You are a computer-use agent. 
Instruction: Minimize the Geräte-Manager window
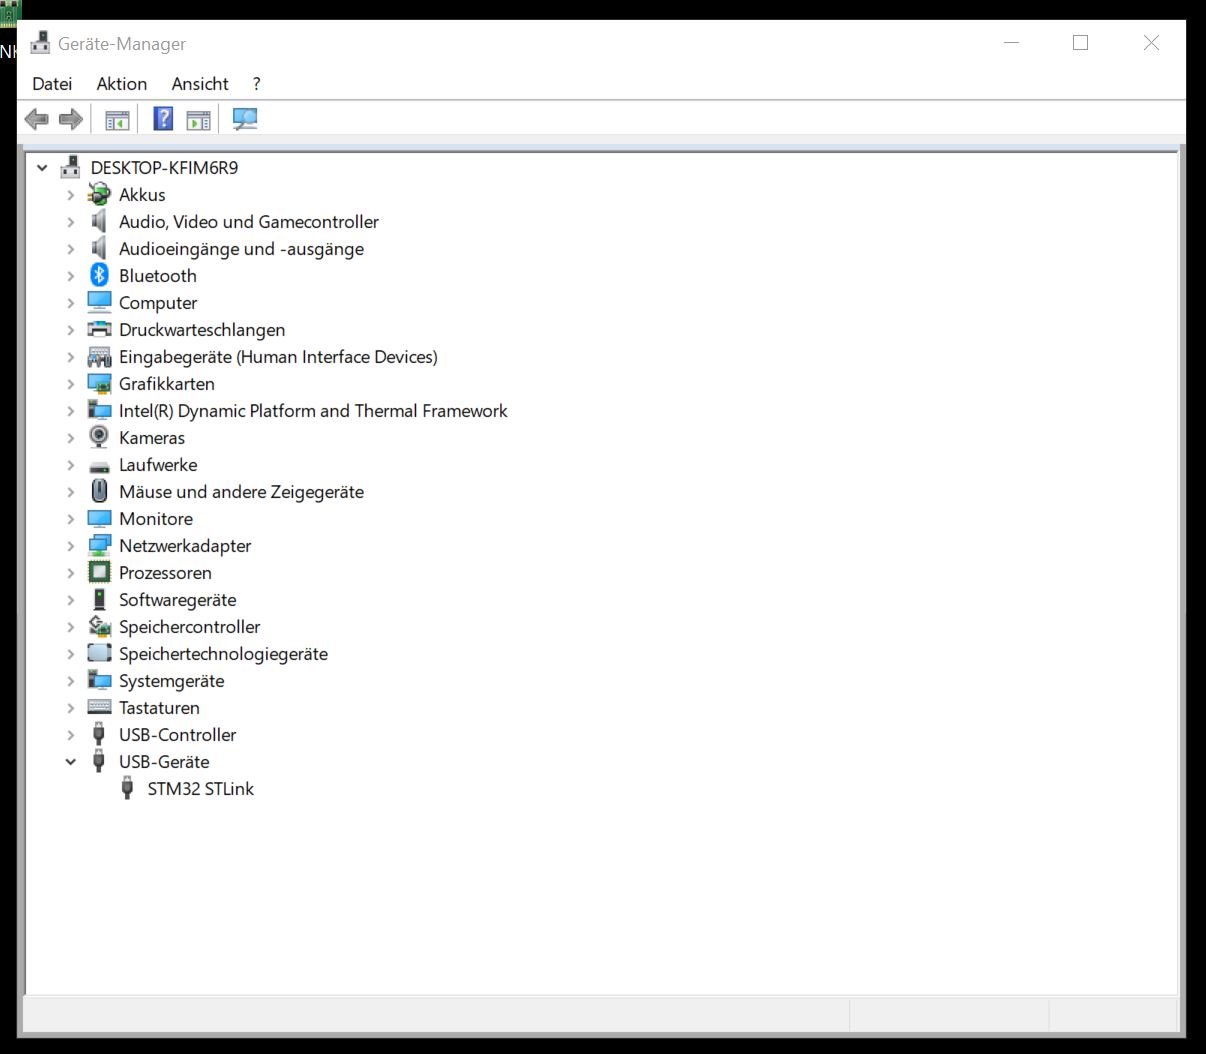pos(1011,43)
